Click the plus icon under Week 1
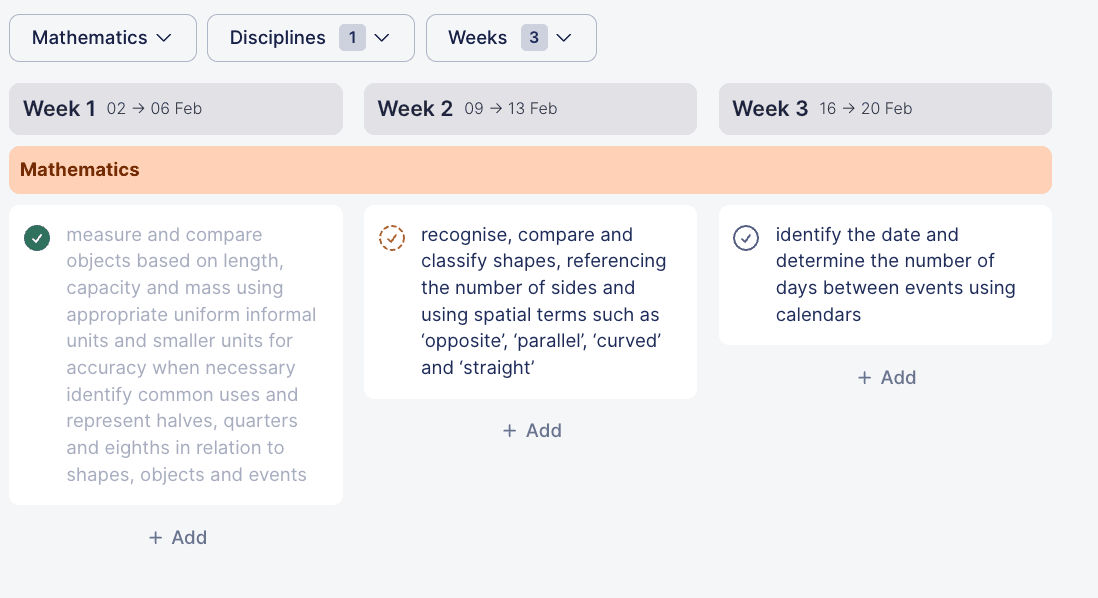The image size is (1098, 598). (155, 538)
